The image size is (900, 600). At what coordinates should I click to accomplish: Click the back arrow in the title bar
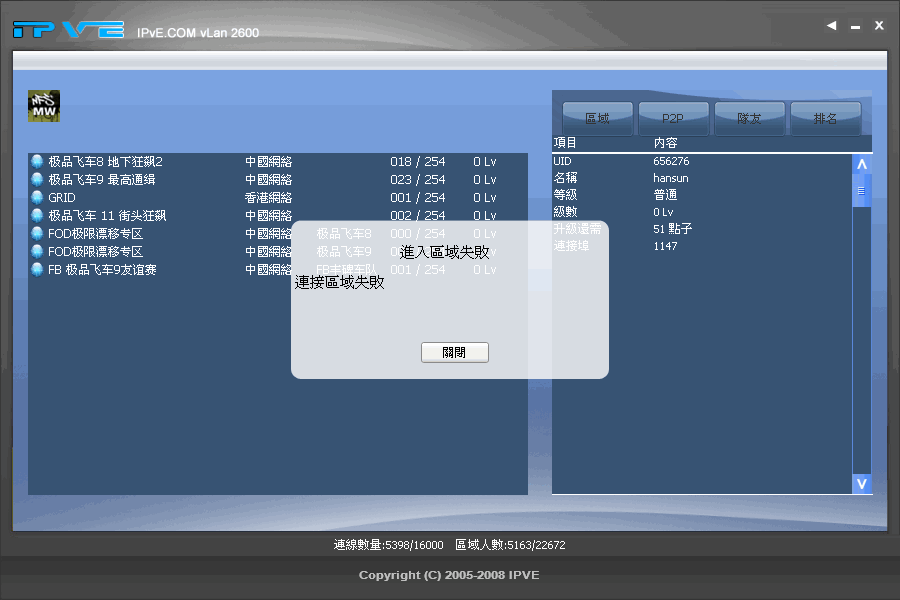click(831, 24)
